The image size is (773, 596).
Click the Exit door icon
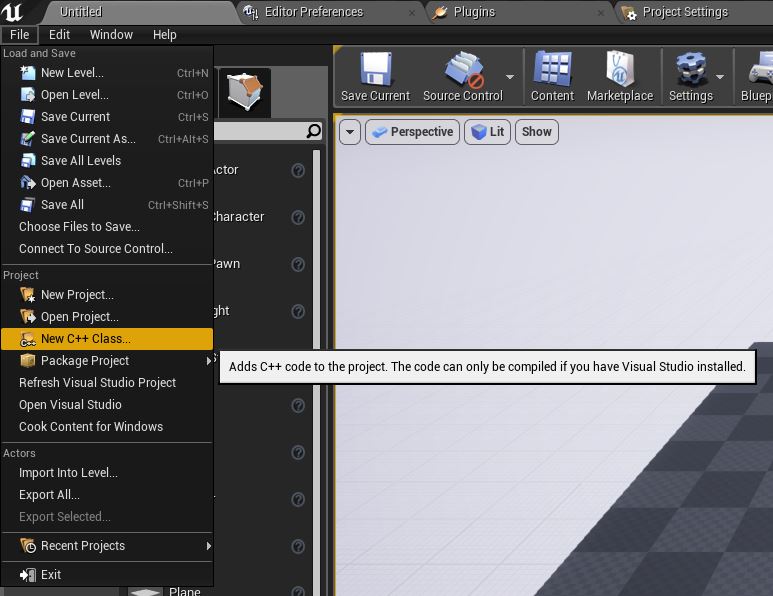[28, 575]
